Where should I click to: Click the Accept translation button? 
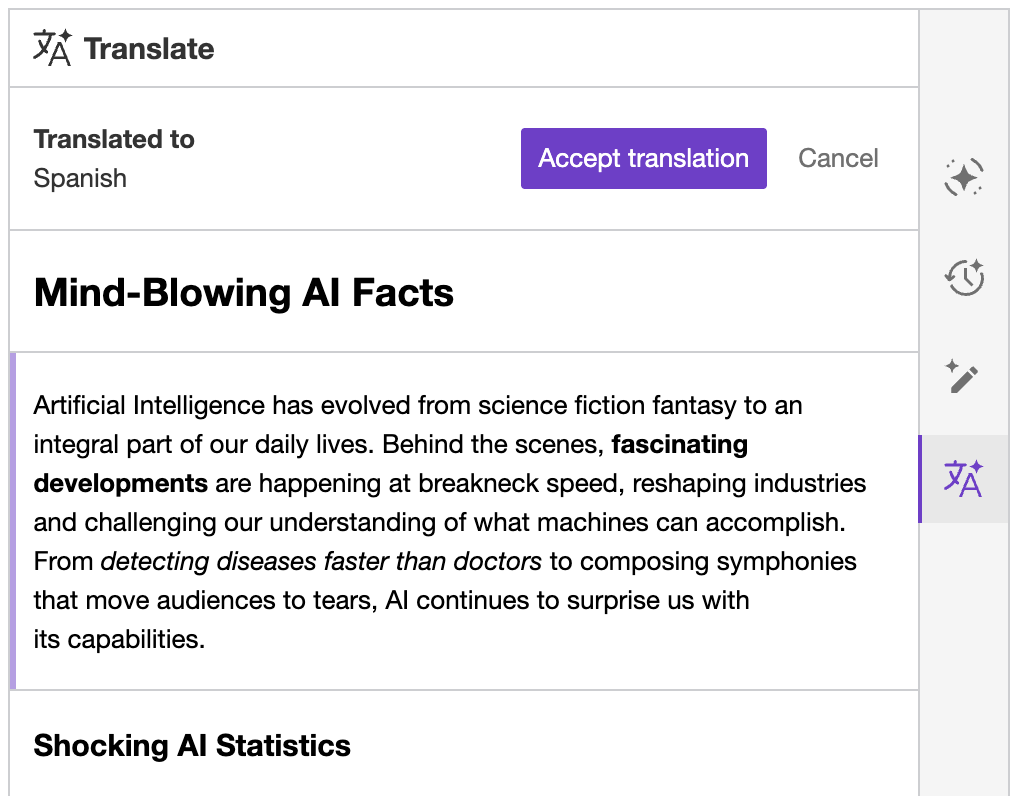[643, 158]
